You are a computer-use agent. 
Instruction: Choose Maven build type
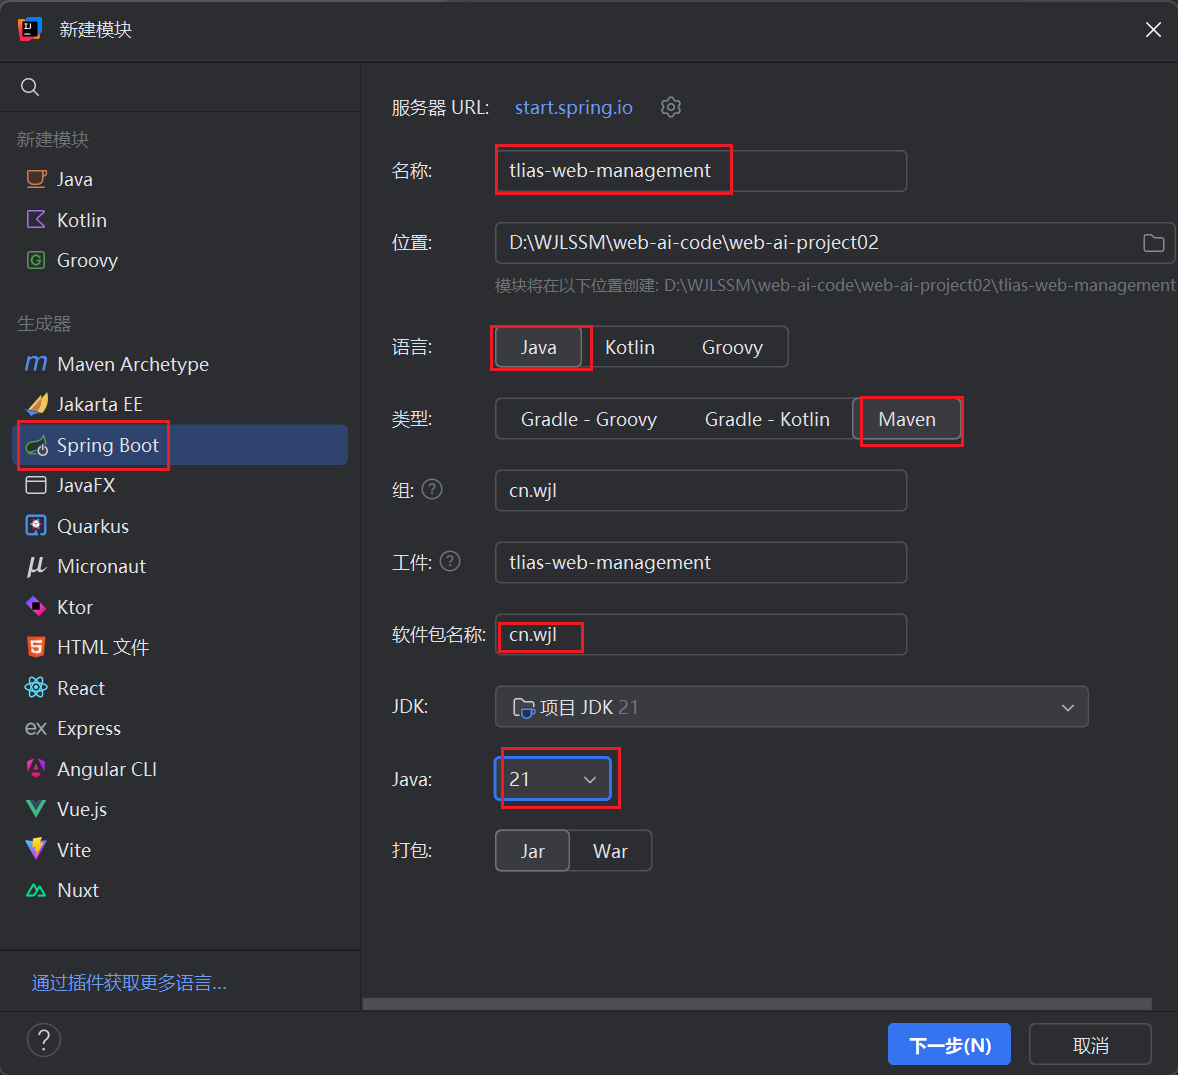pos(907,419)
